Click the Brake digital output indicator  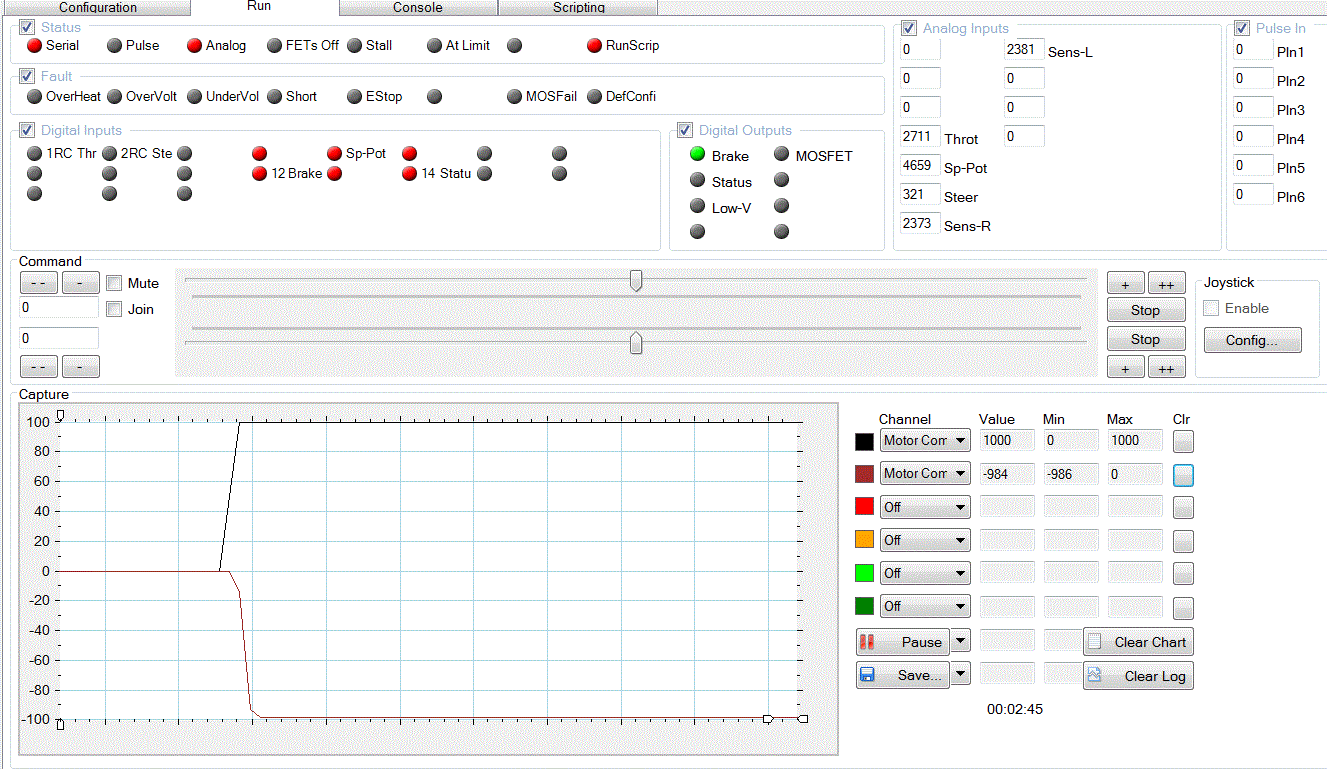point(698,155)
